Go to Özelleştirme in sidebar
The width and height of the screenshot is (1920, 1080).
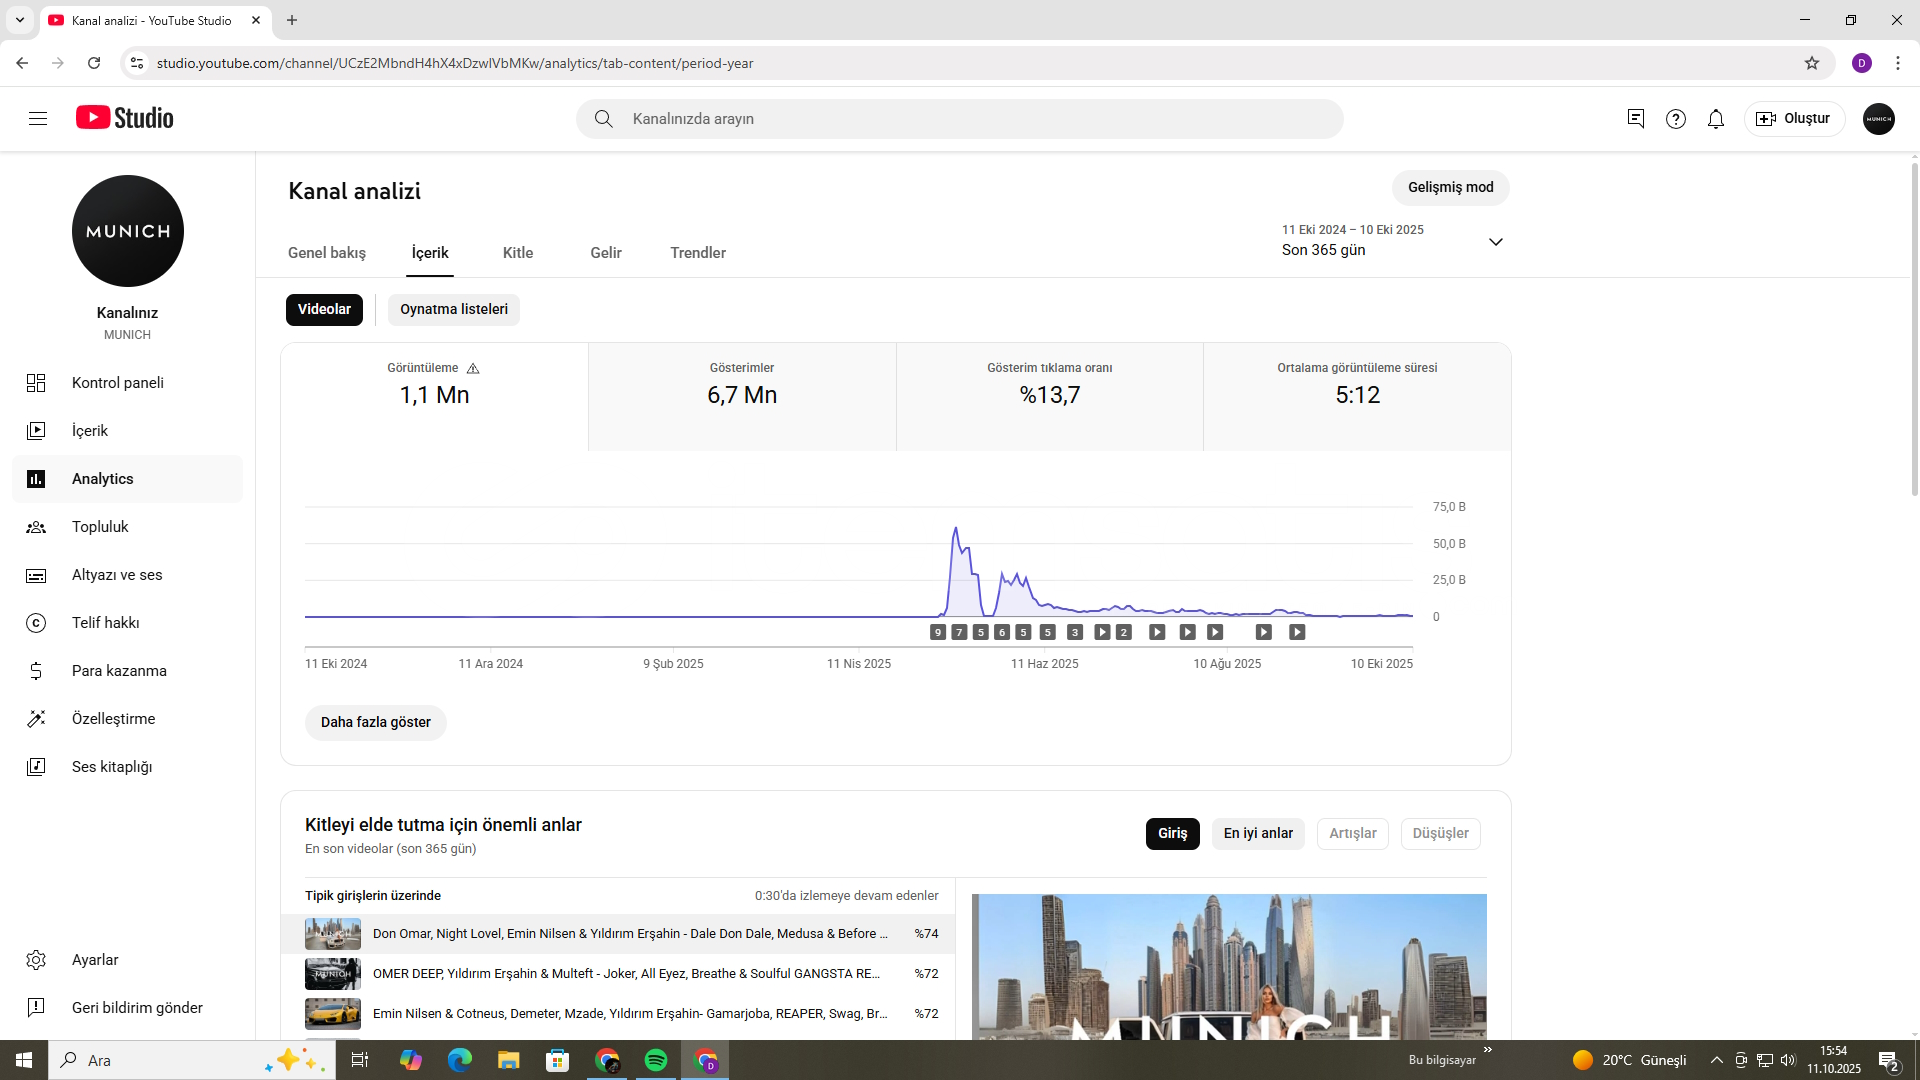[113, 719]
